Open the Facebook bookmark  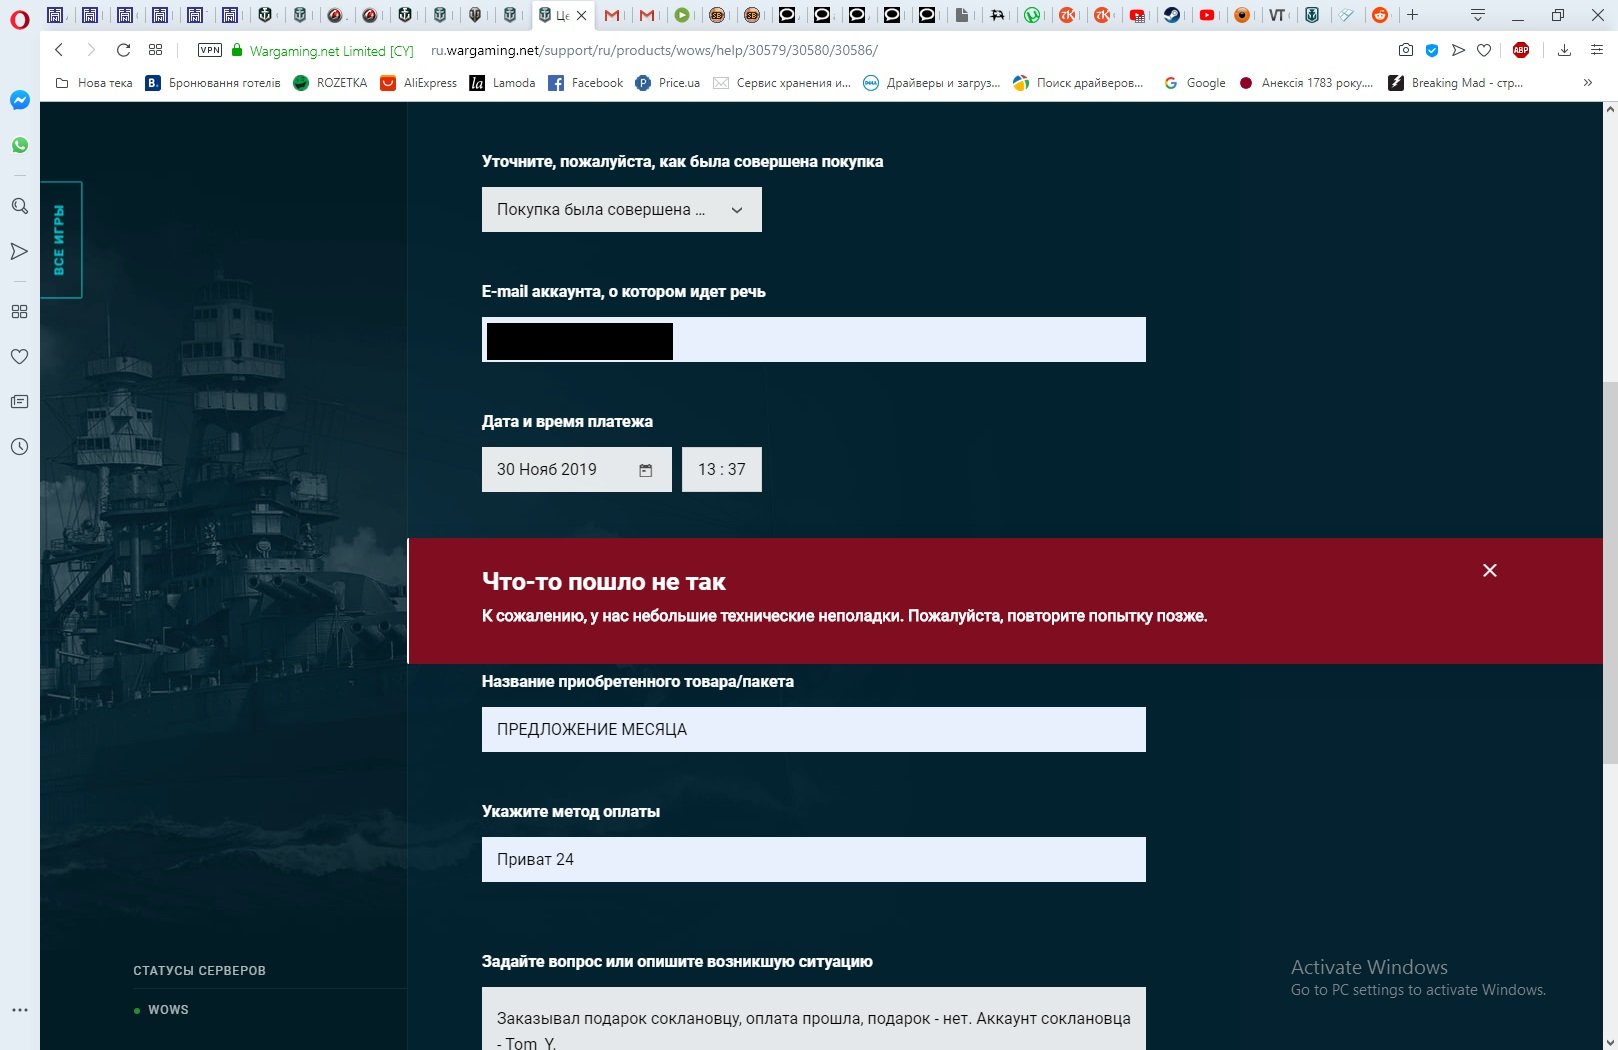[586, 83]
